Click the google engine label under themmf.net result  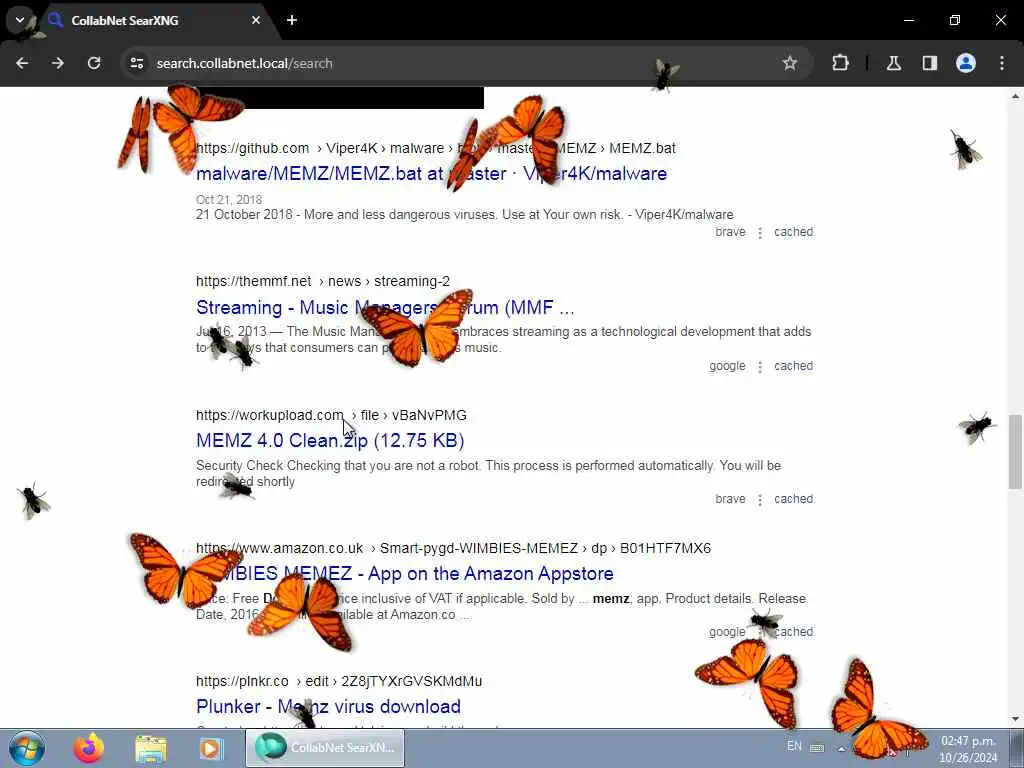point(727,366)
